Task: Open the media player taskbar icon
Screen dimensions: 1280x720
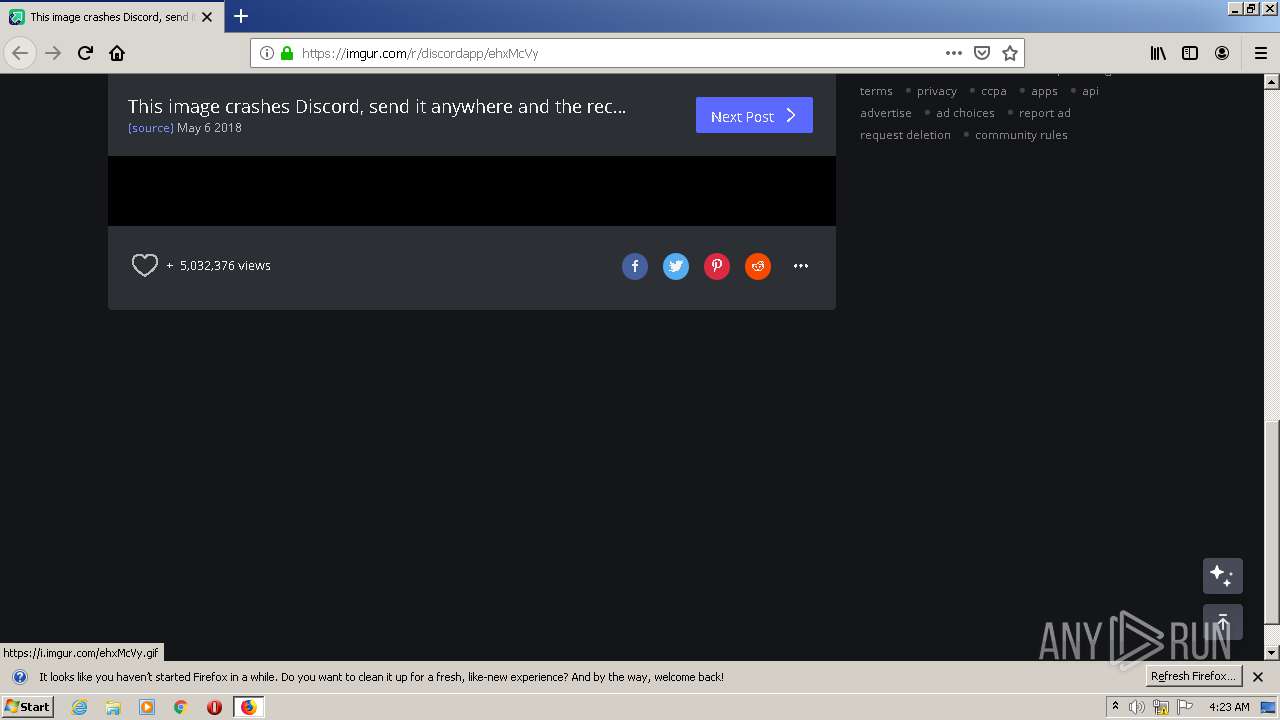Action: (x=147, y=707)
